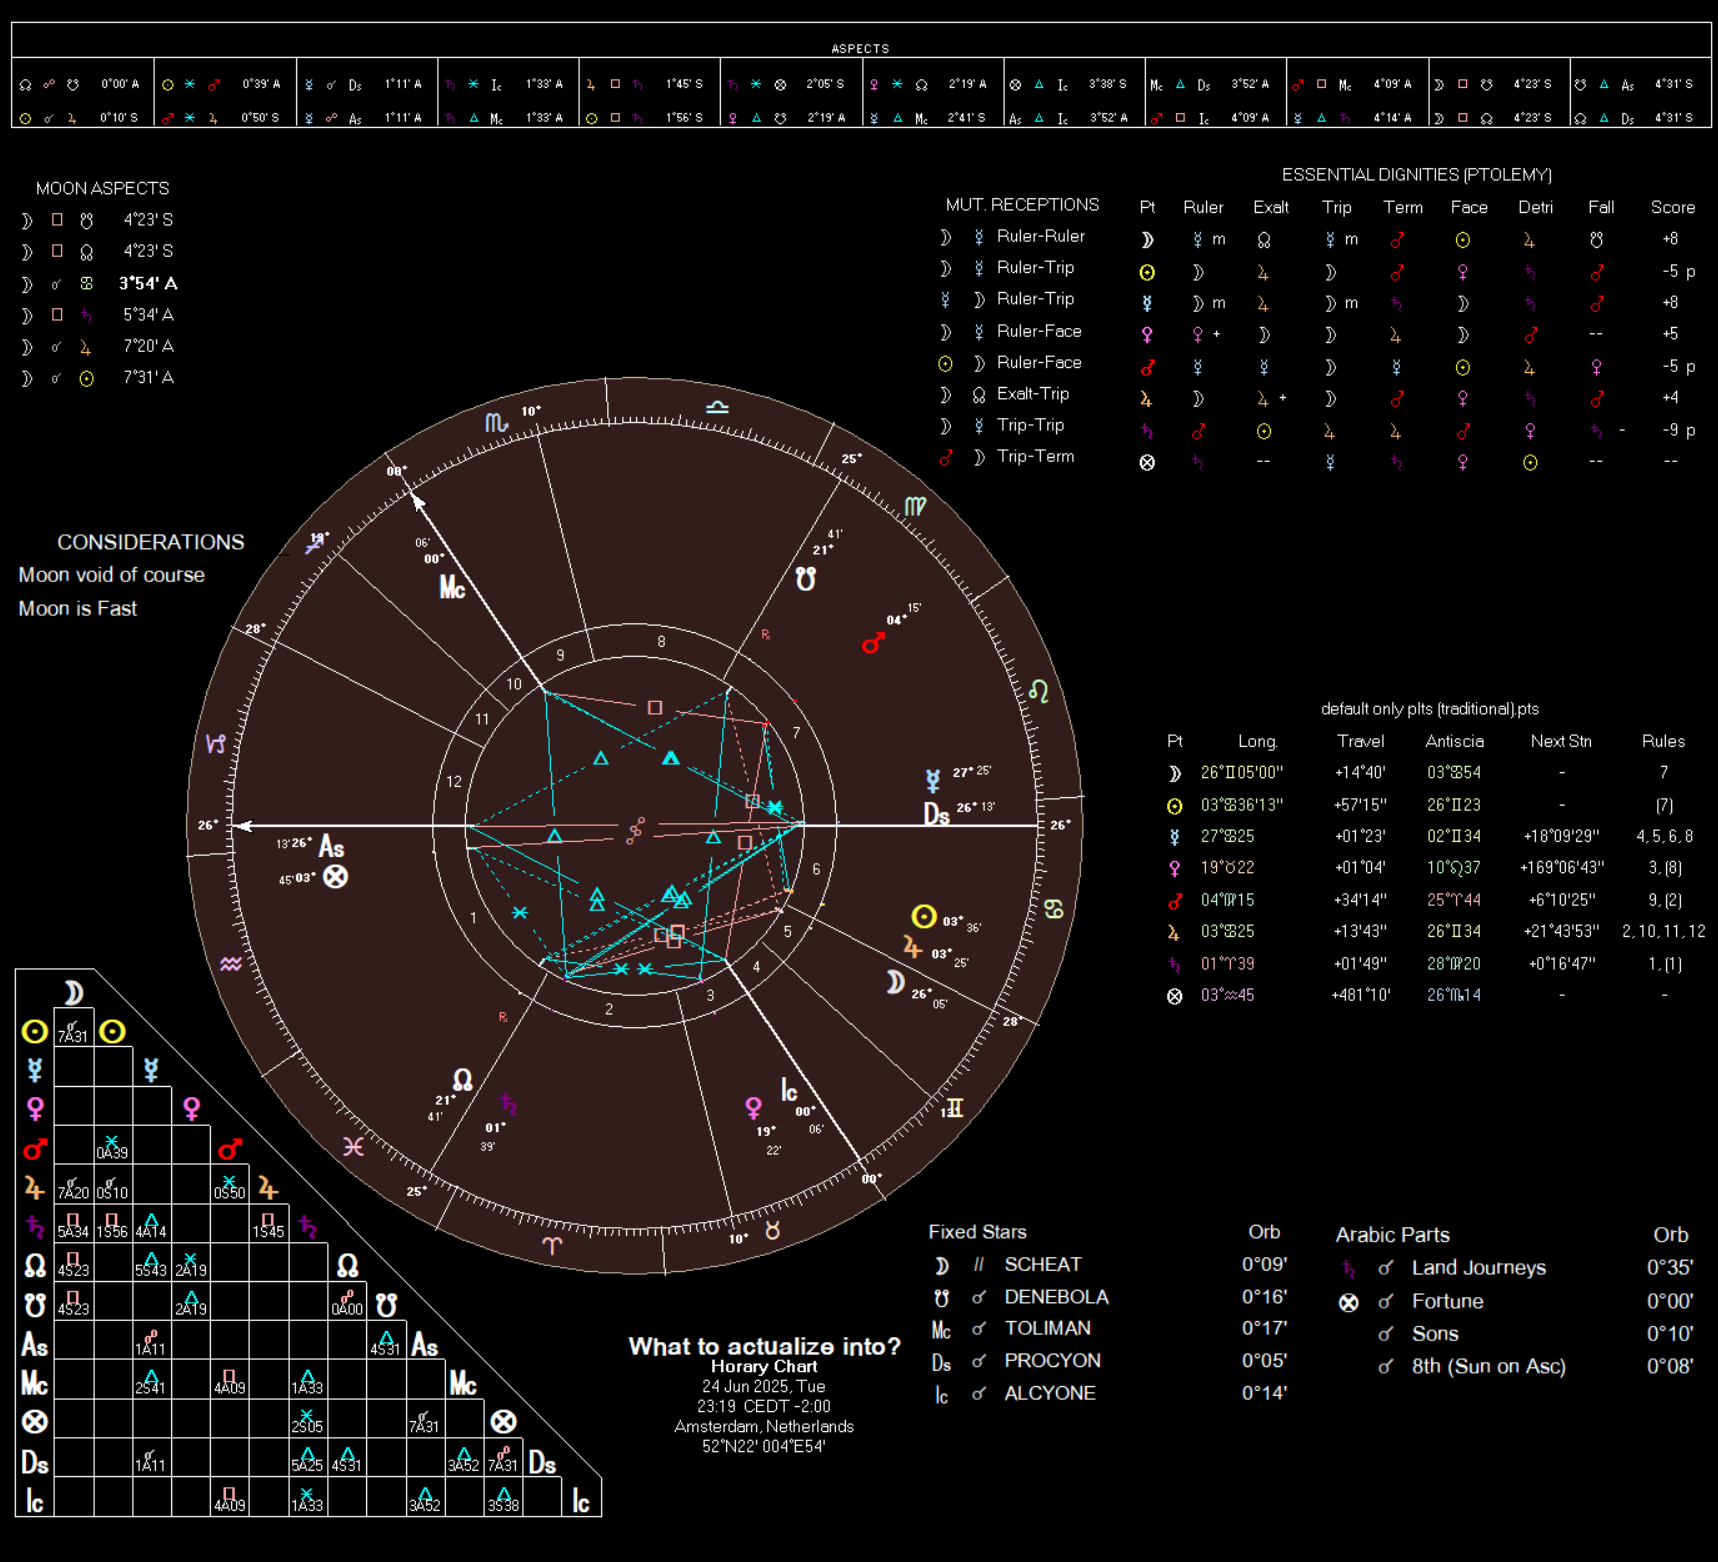This screenshot has width=1718, height=1562.
Task: Click the Ds descendant label in the wheel
Action: (x=936, y=814)
